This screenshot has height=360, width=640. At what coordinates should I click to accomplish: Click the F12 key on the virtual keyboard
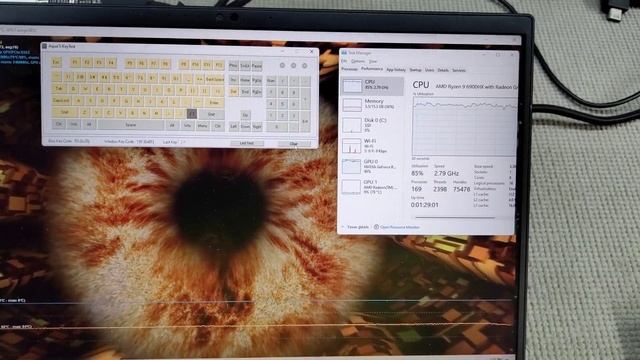219,64
